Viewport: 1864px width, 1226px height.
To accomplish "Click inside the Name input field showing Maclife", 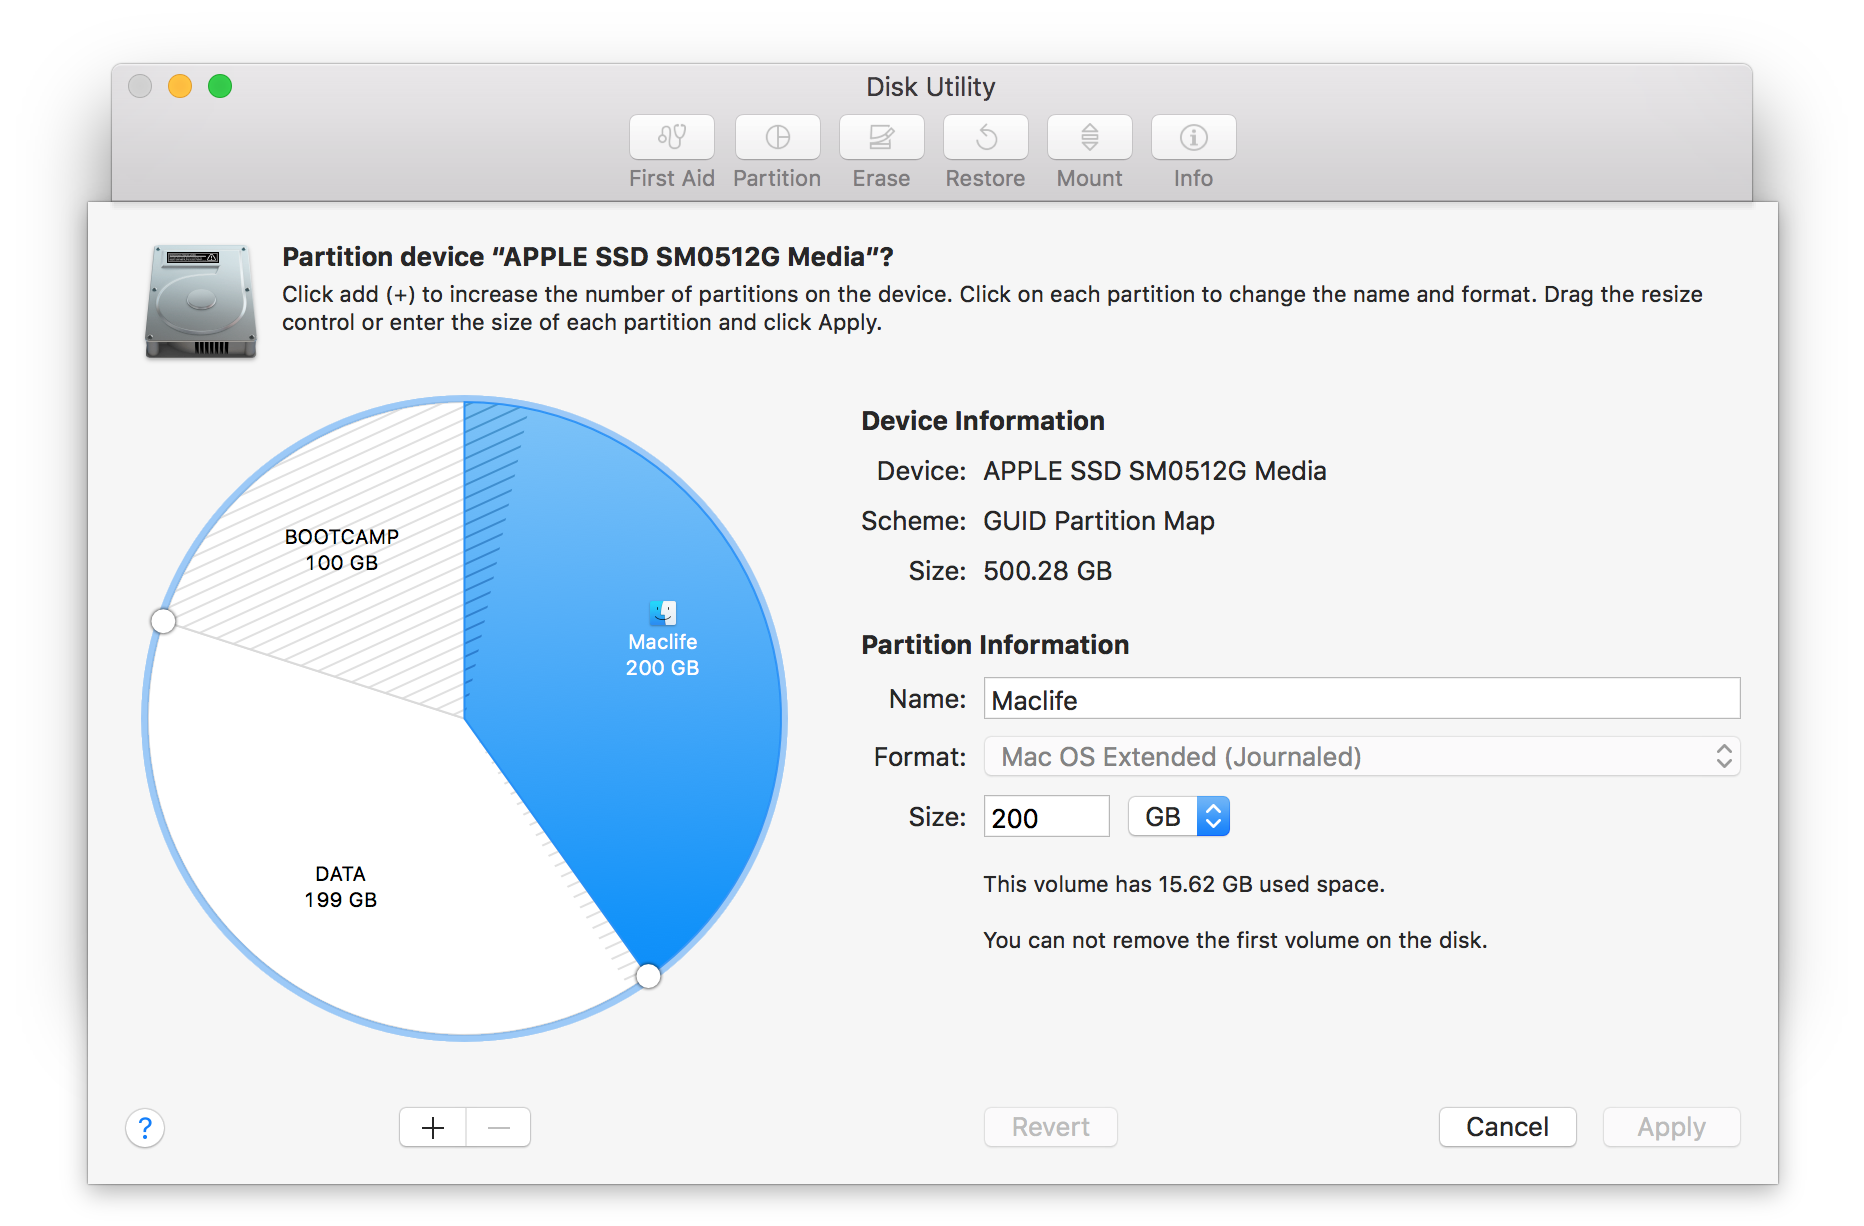I will [x=1360, y=698].
